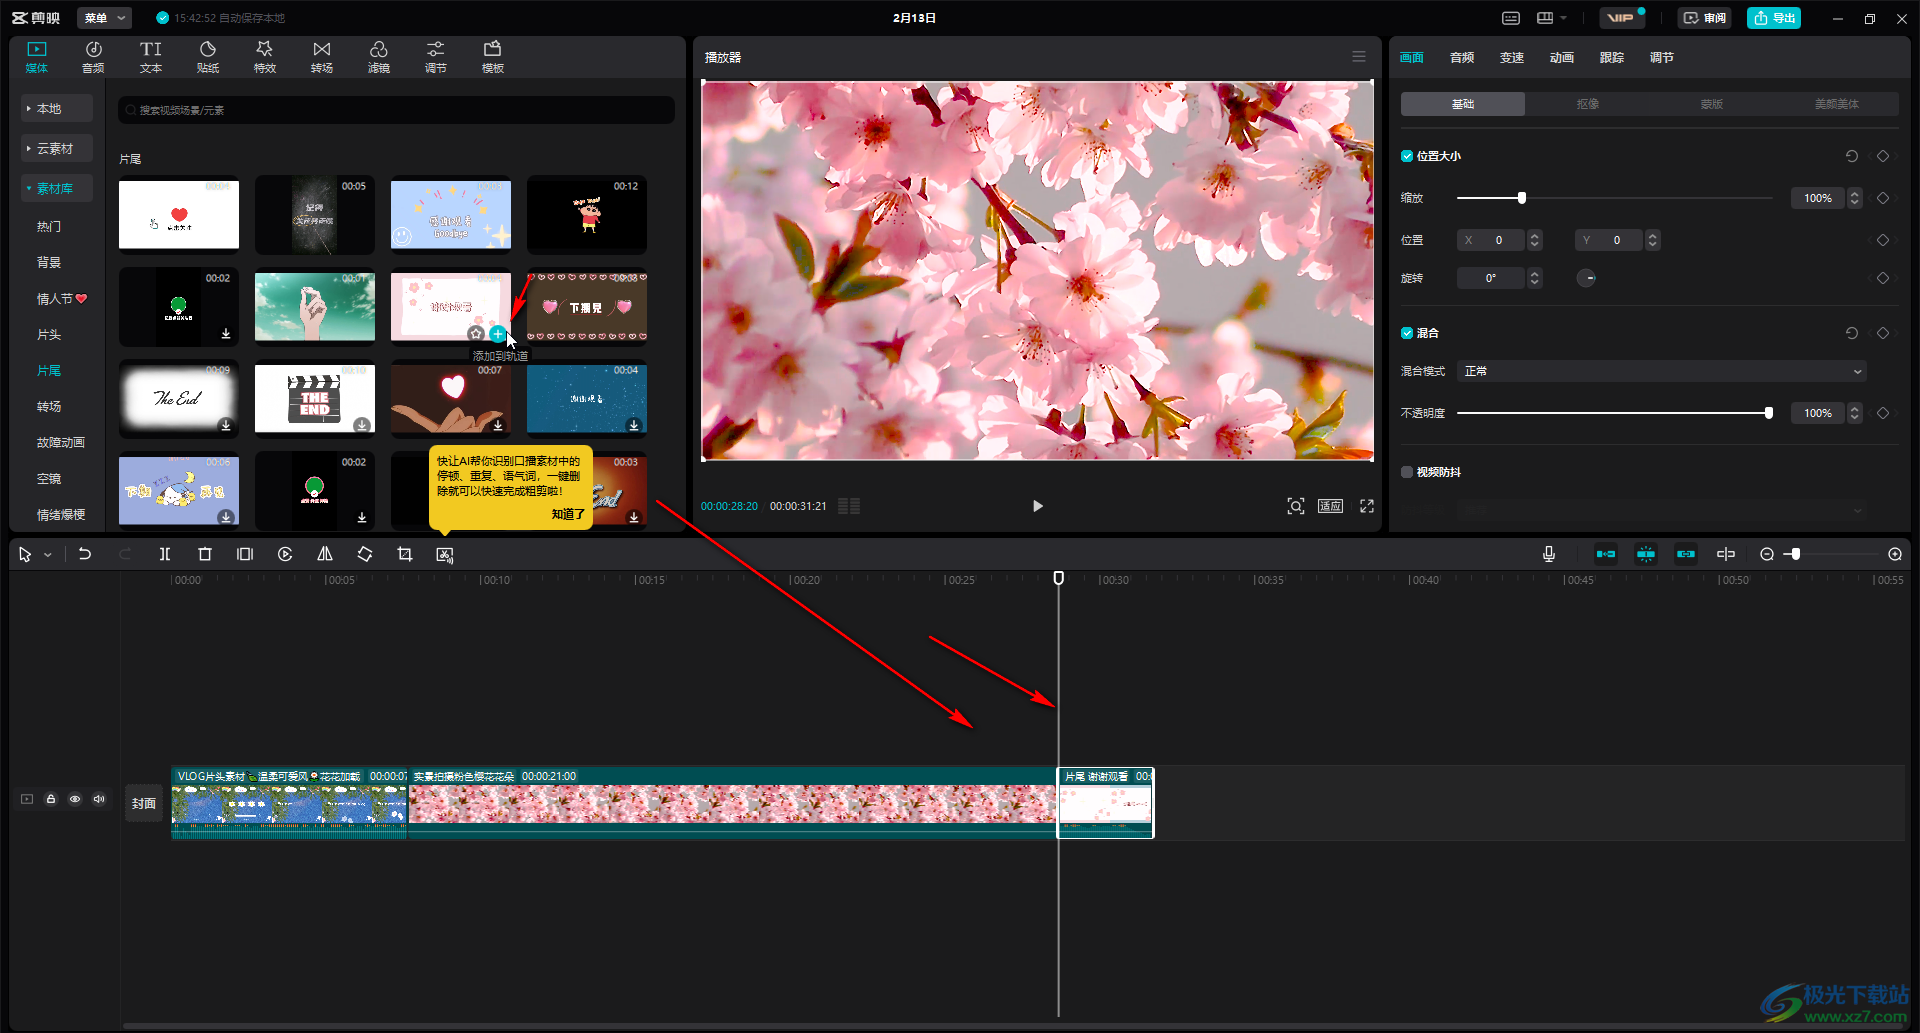Click the rotate tool icon
1920x1033 pixels.
point(365,554)
